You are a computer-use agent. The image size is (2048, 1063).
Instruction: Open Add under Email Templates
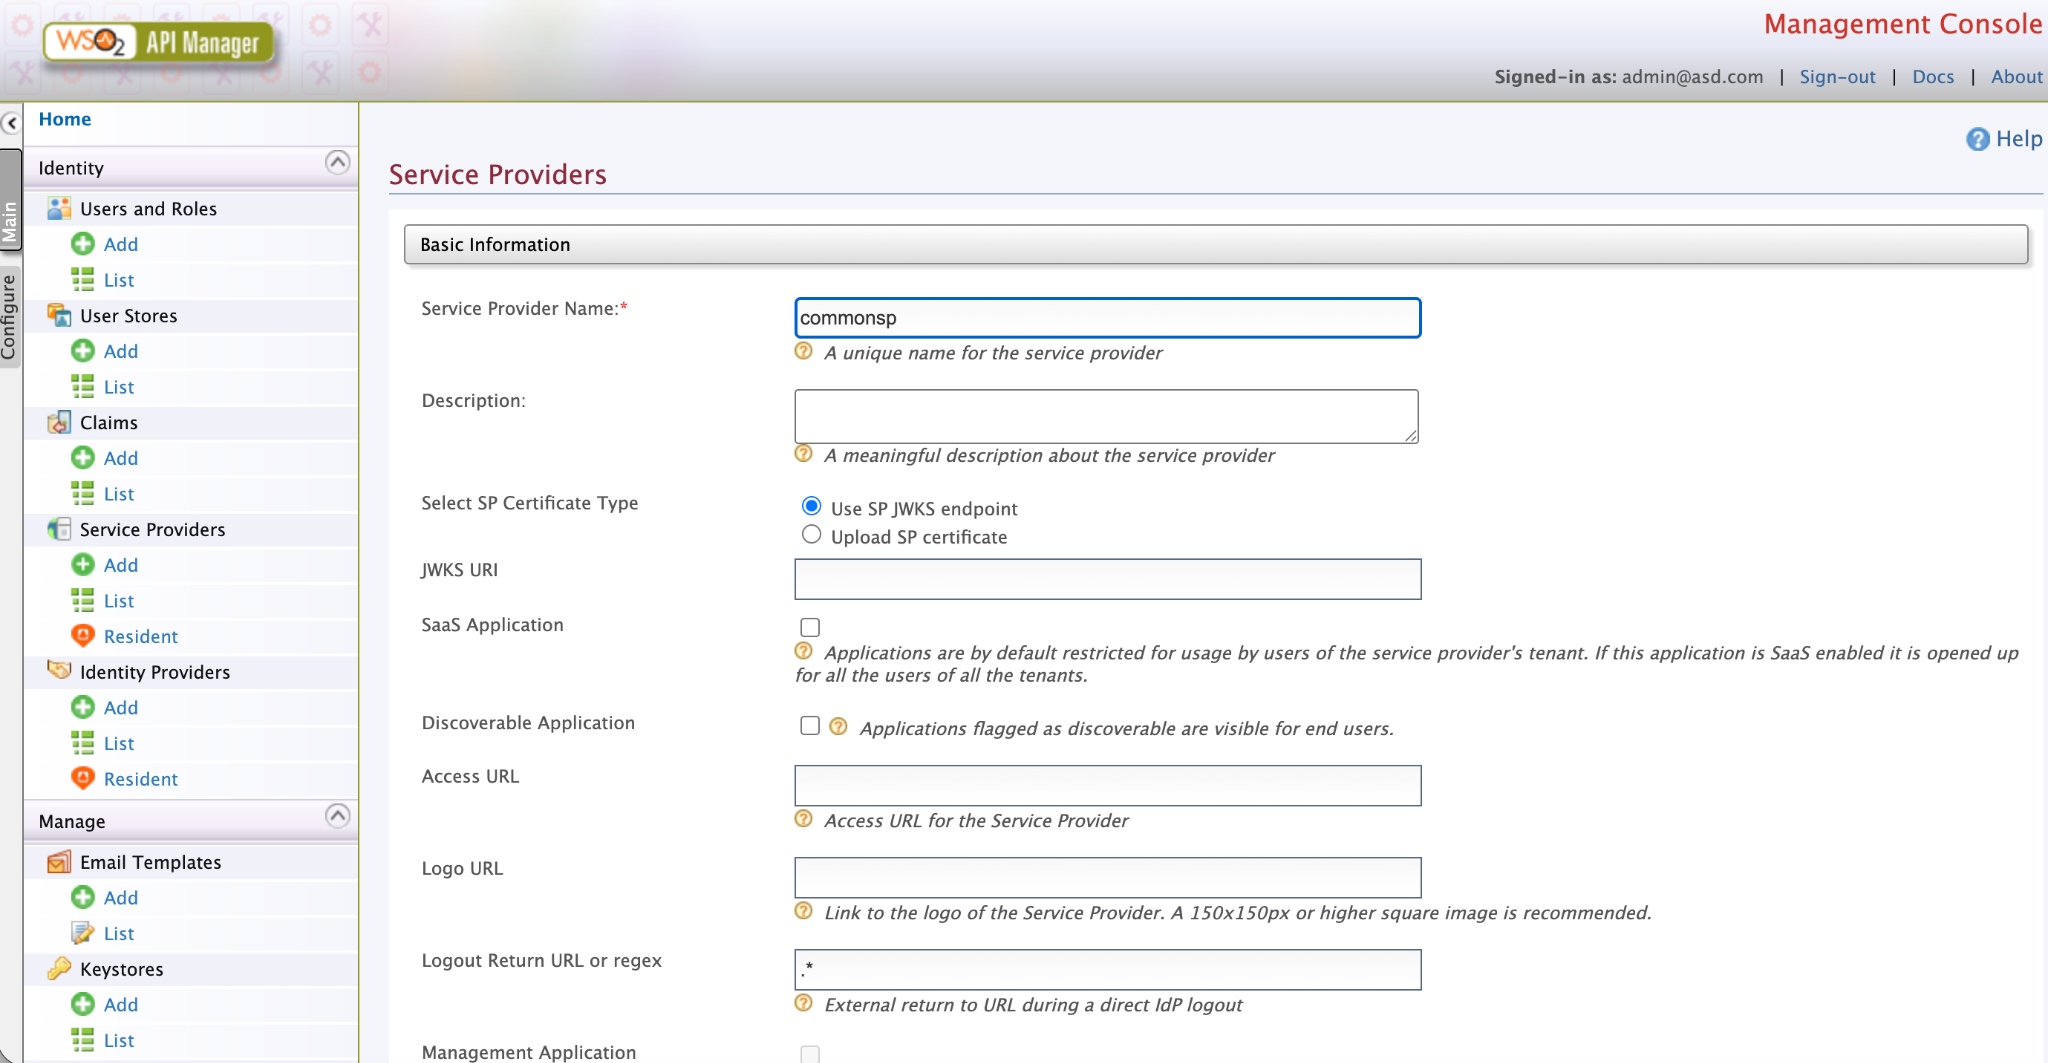(121, 898)
